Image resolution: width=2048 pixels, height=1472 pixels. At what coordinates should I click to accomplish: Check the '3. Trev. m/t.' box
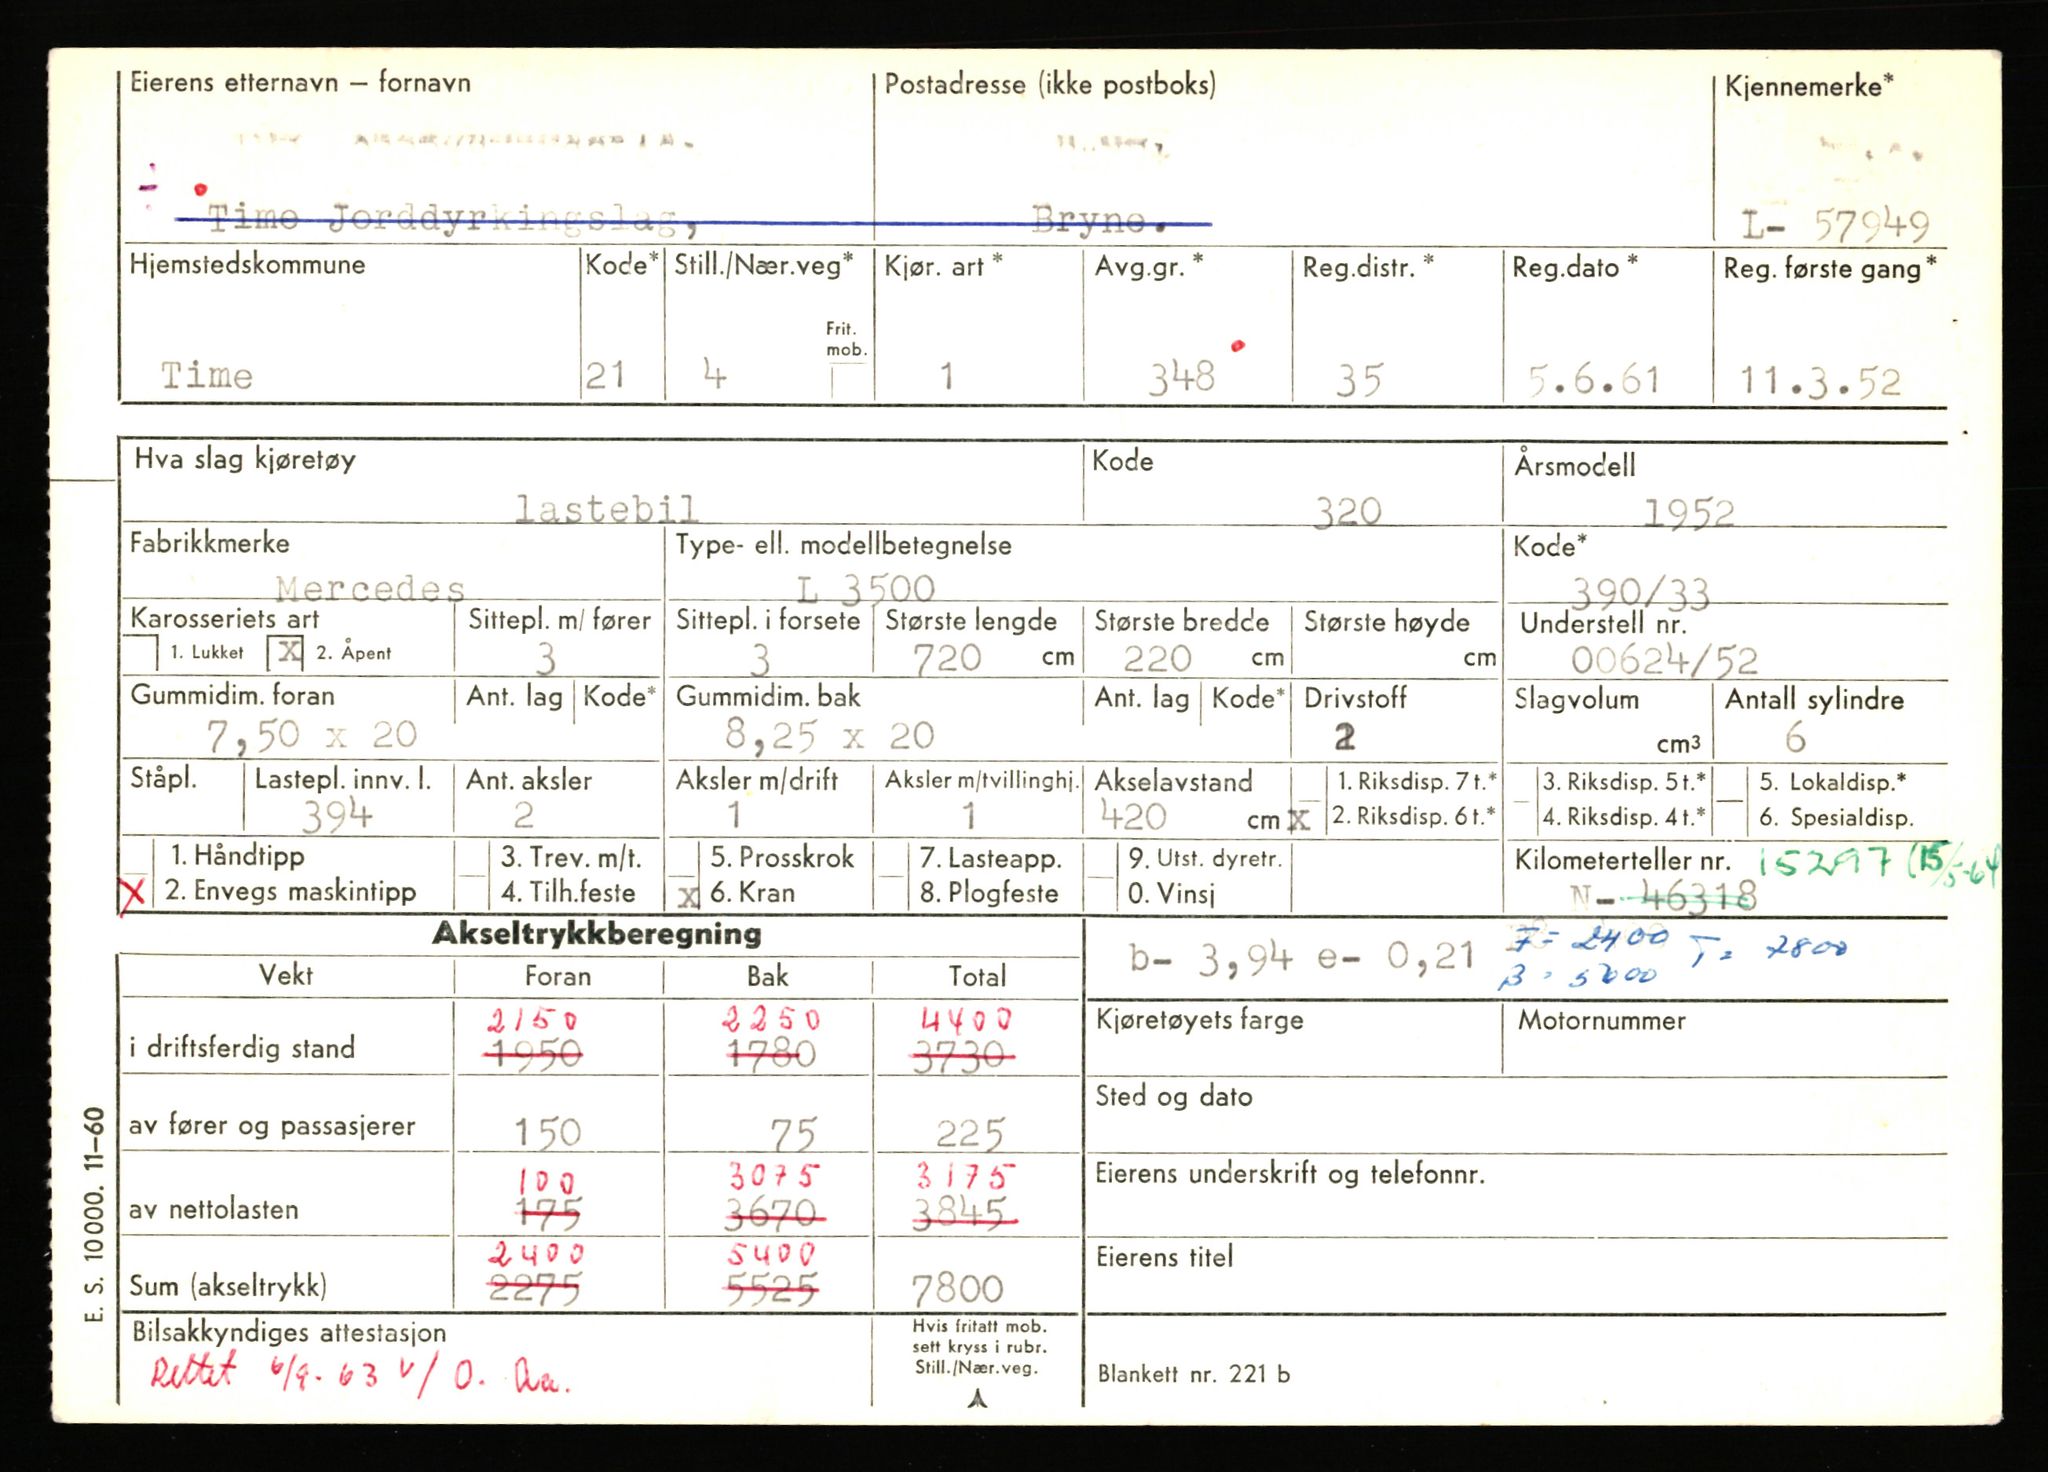pos(471,858)
